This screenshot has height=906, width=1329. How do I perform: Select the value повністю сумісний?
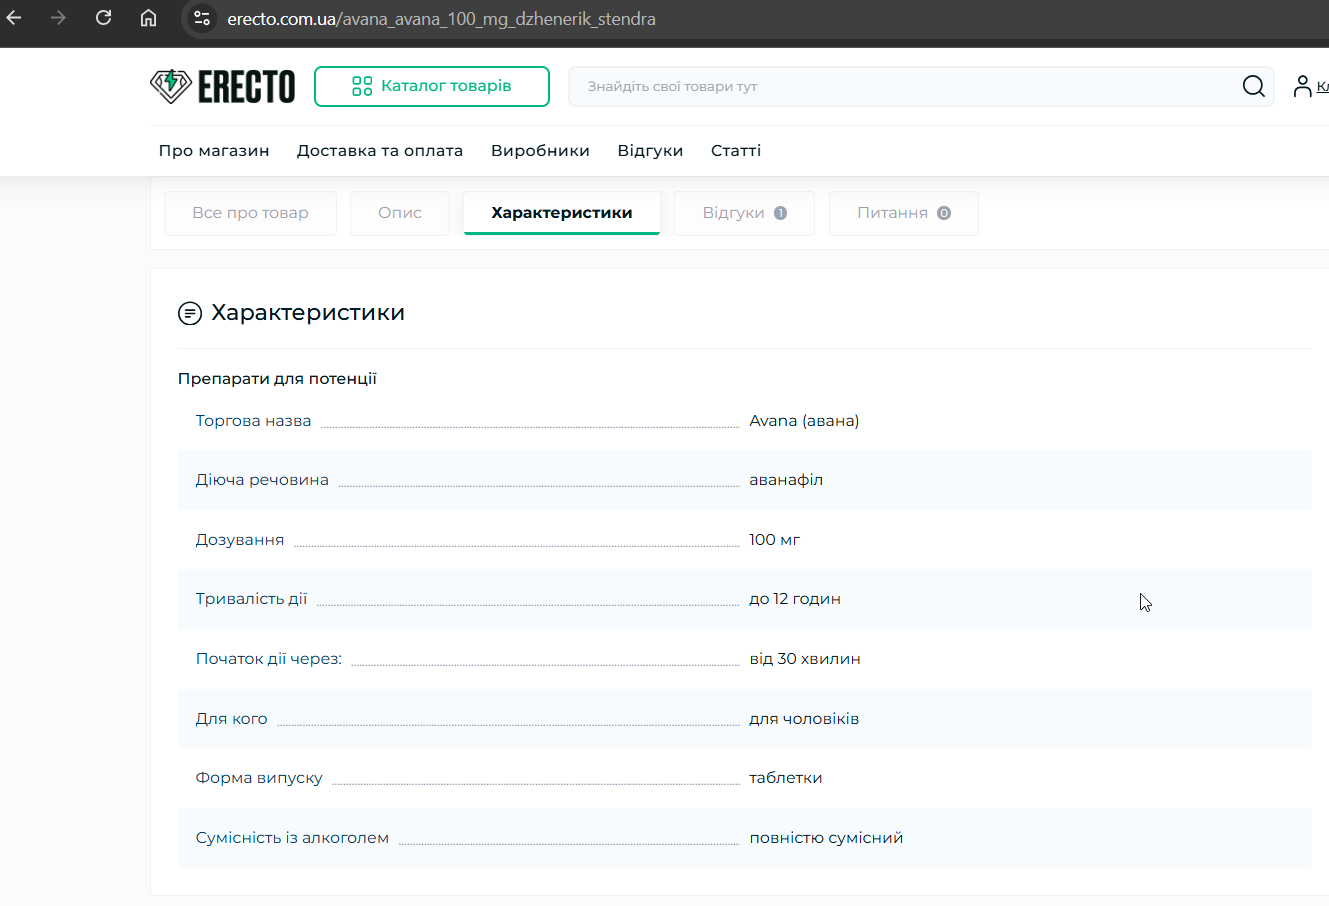tap(826, 838)
